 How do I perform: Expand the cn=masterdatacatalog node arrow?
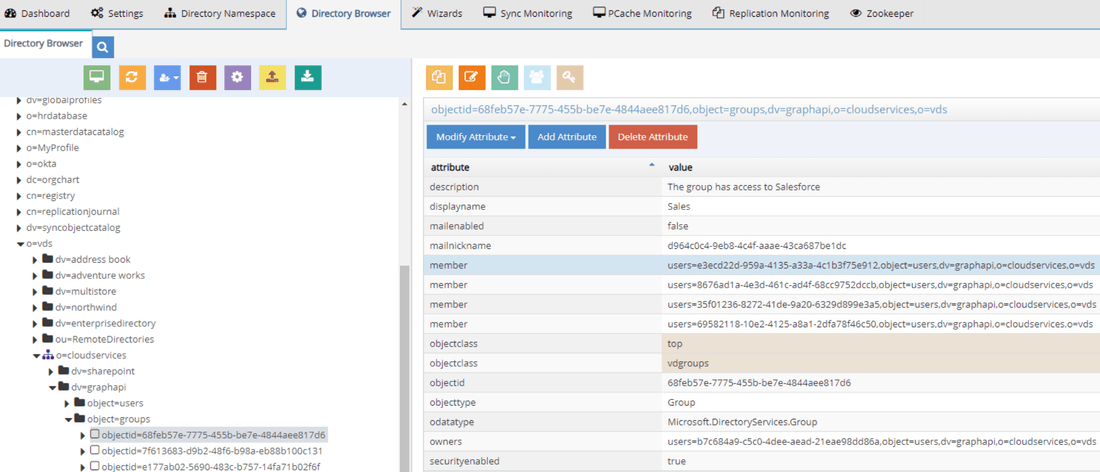[x=19, y=132]
